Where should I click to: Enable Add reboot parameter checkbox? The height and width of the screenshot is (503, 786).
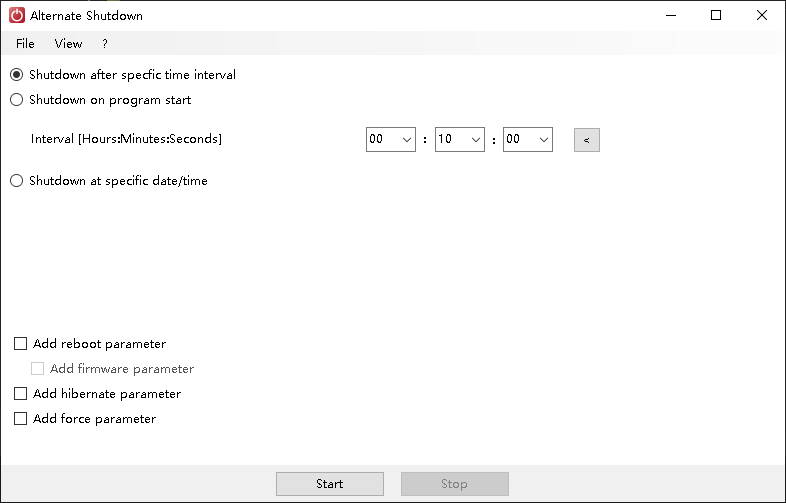(x=21, y=344)
